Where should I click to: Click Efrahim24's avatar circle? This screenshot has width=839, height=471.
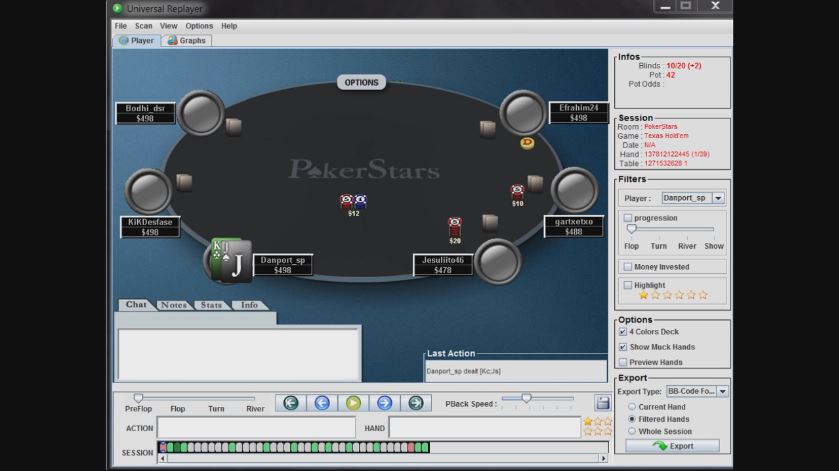523,113
